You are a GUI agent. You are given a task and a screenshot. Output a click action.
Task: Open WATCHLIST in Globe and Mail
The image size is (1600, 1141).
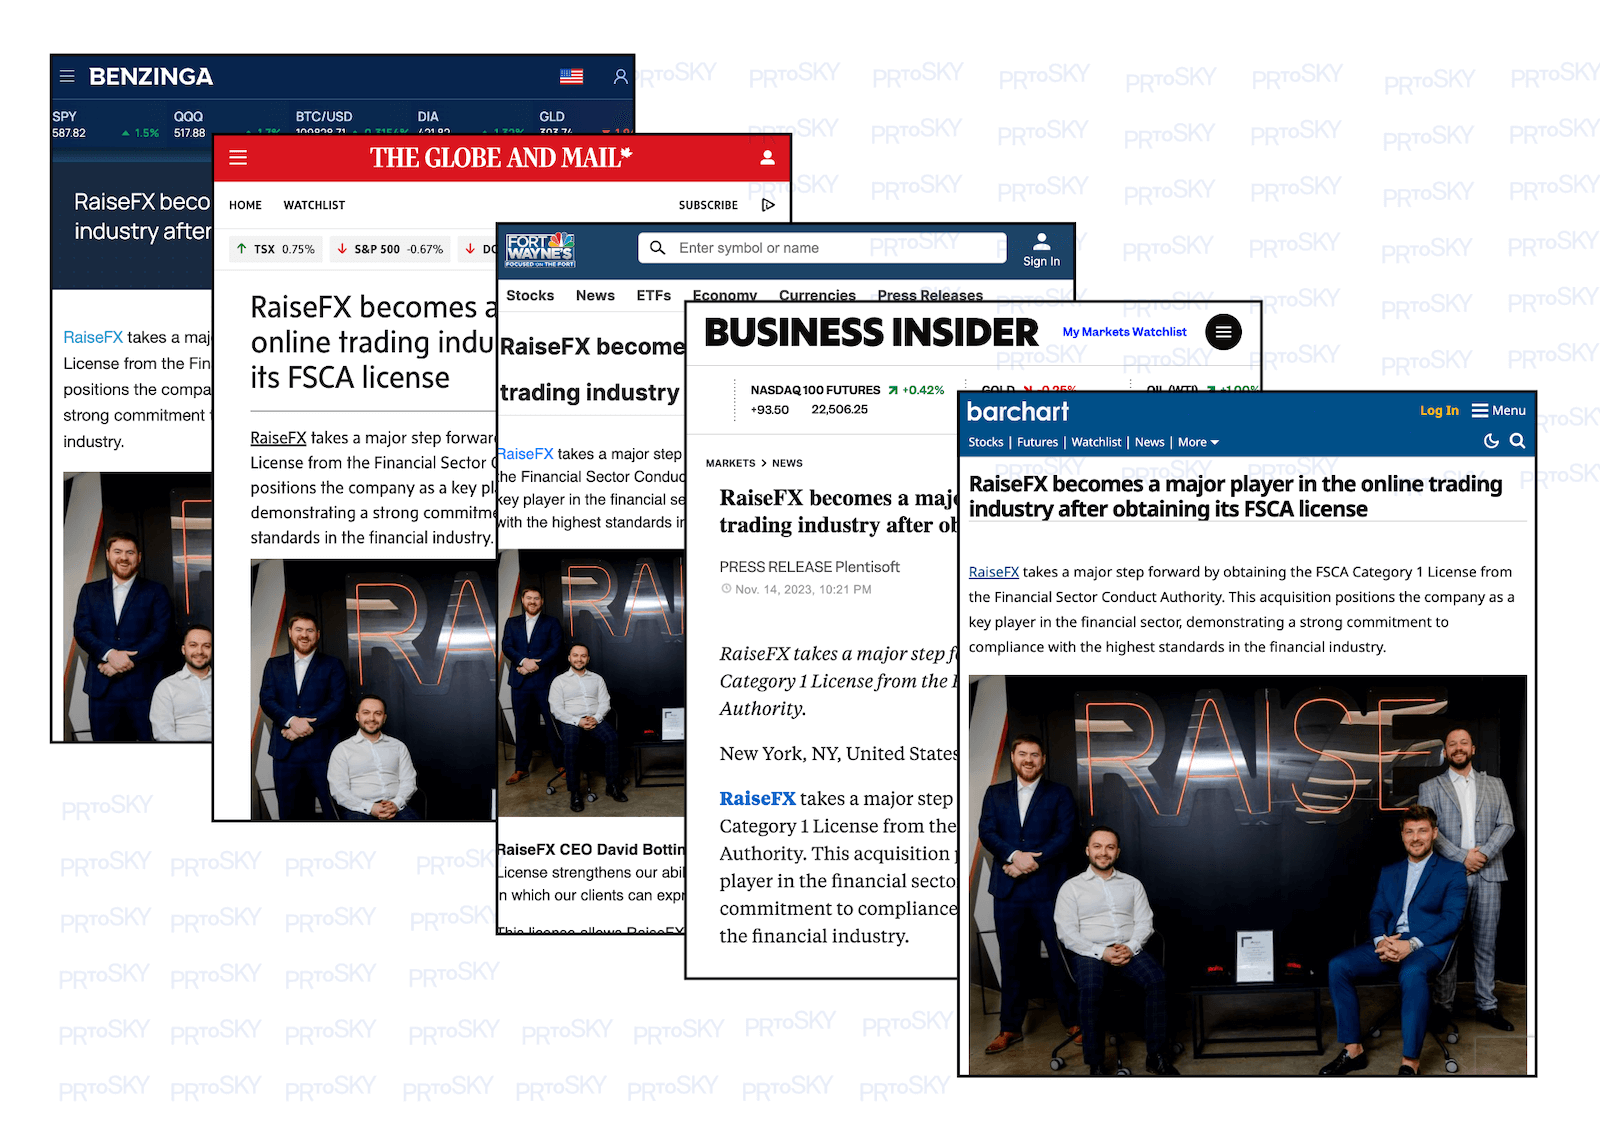[314, 205]
